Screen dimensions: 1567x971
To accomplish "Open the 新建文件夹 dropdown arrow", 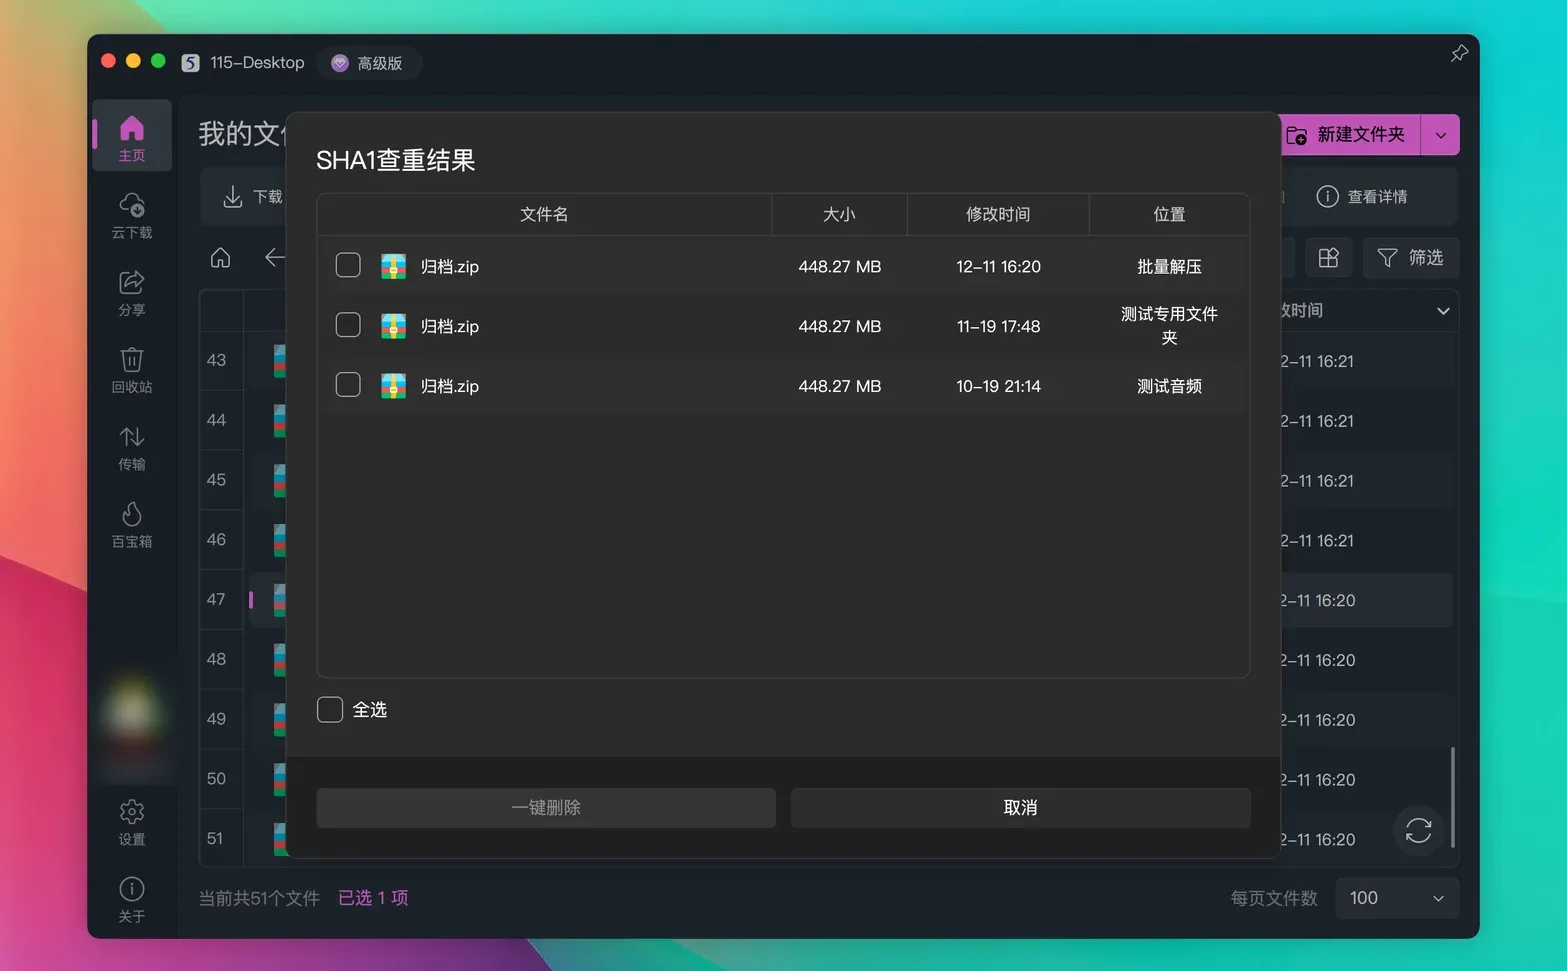I will pos(1440,134).
